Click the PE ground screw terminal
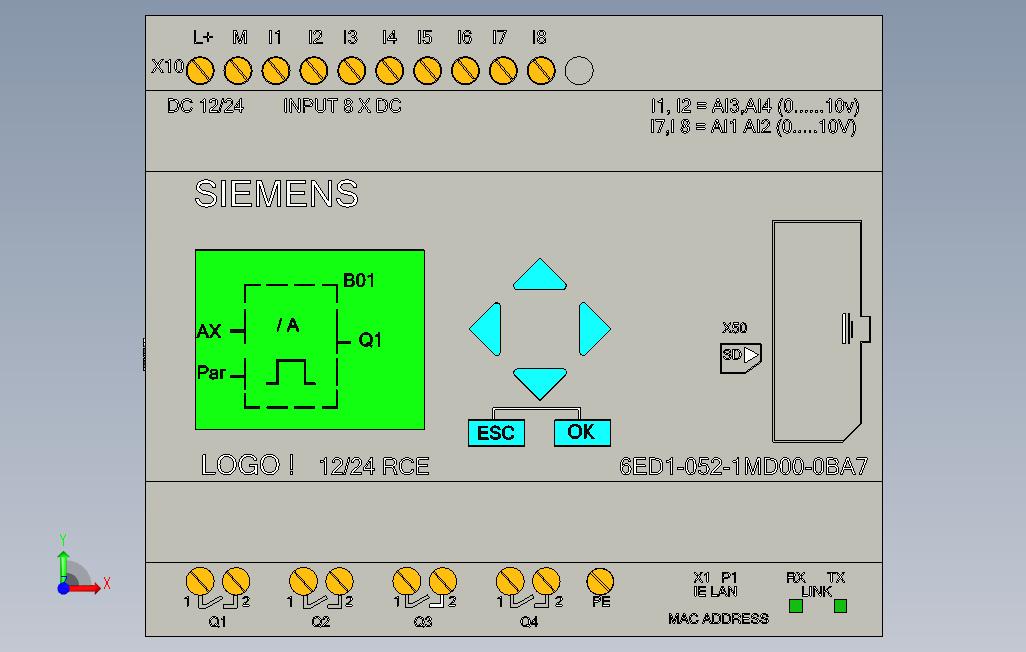This screenshot has width=1026, height=652. click(600, 581)
